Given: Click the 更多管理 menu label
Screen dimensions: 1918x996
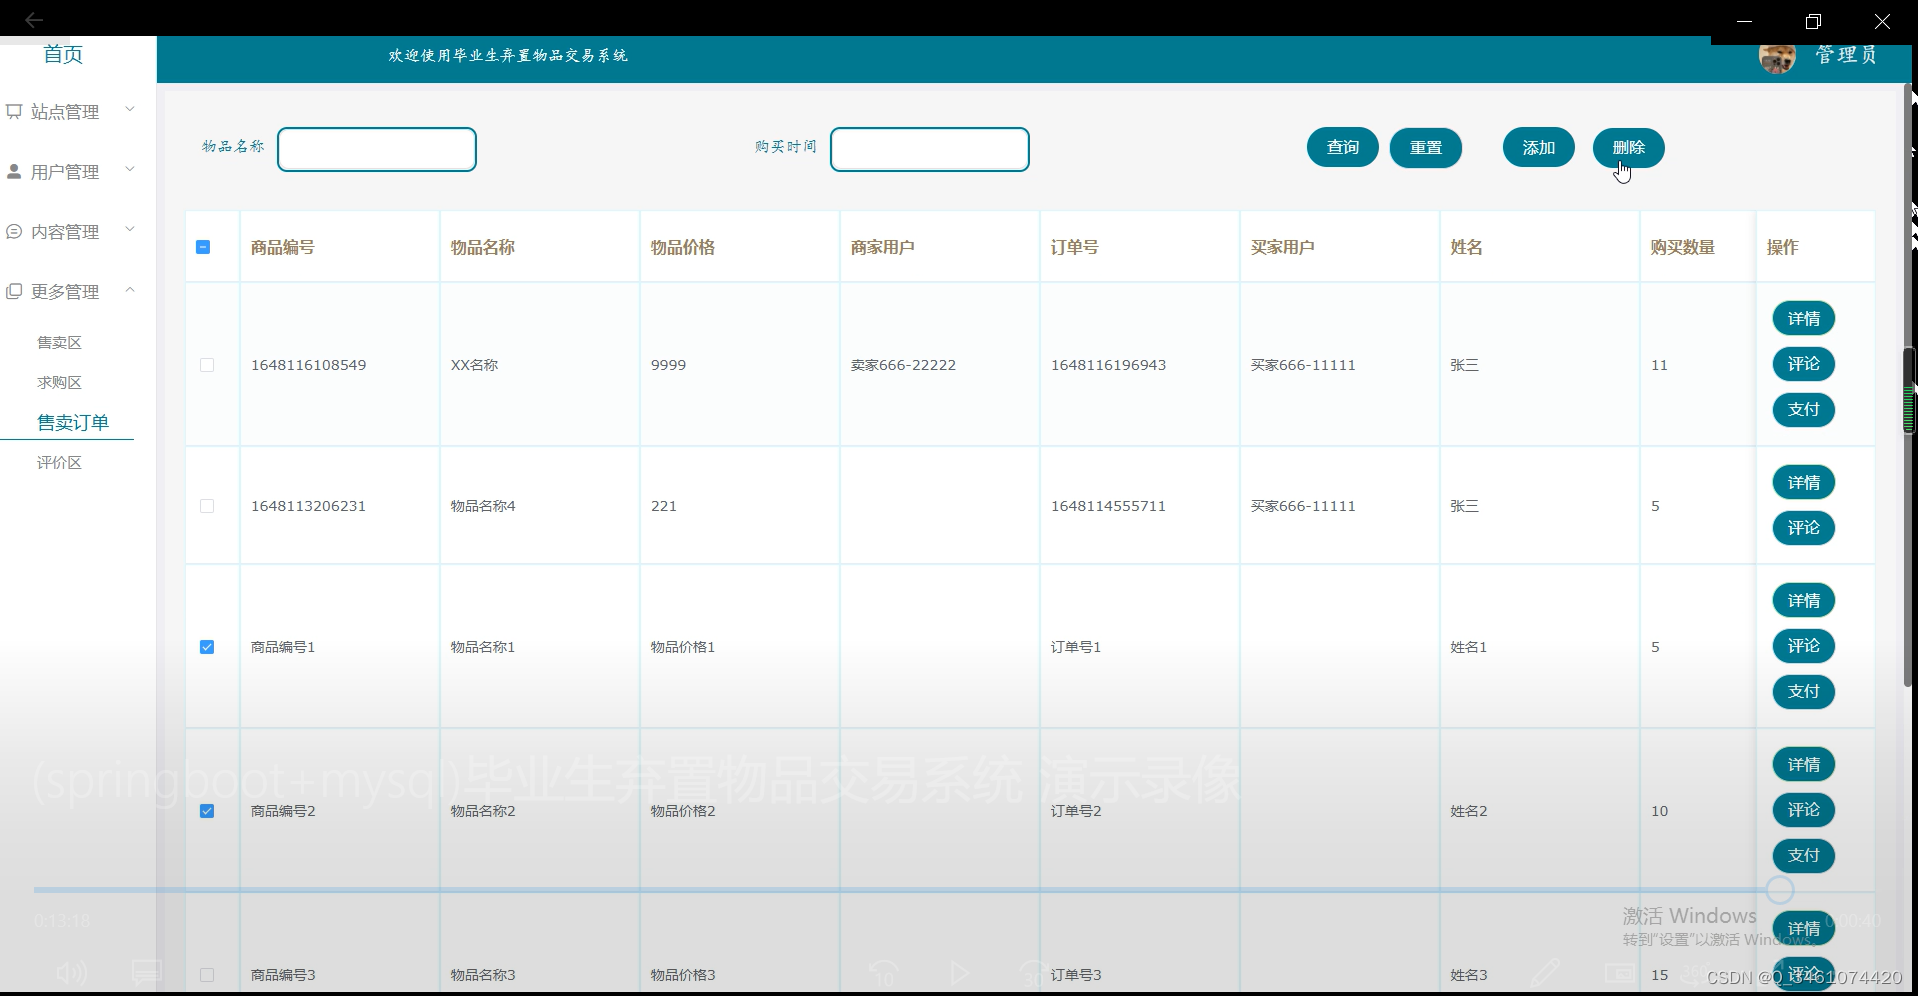Looking at the screenshot, I should click(x=65, y=292).
